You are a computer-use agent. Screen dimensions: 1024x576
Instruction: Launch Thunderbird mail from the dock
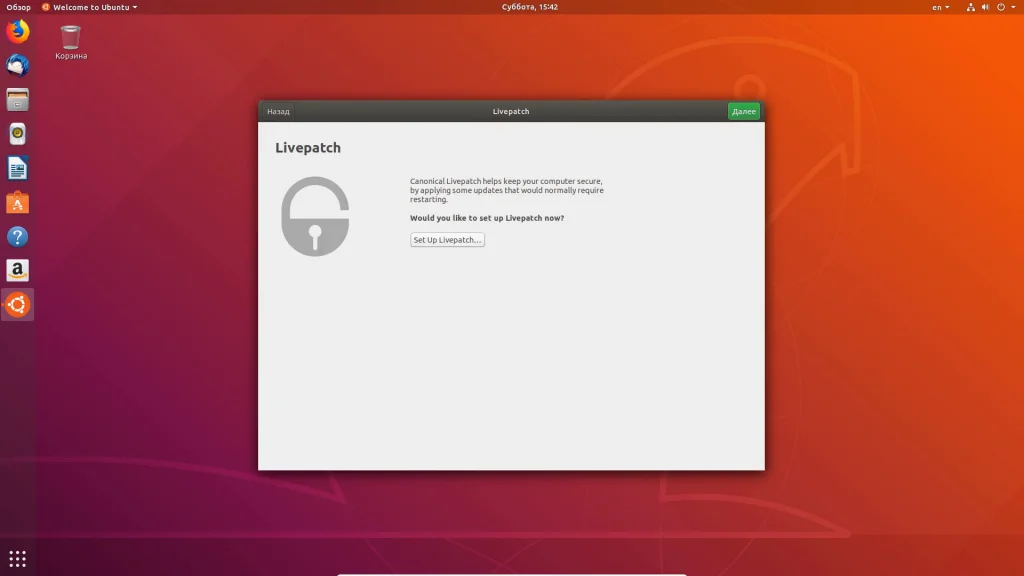18,65
